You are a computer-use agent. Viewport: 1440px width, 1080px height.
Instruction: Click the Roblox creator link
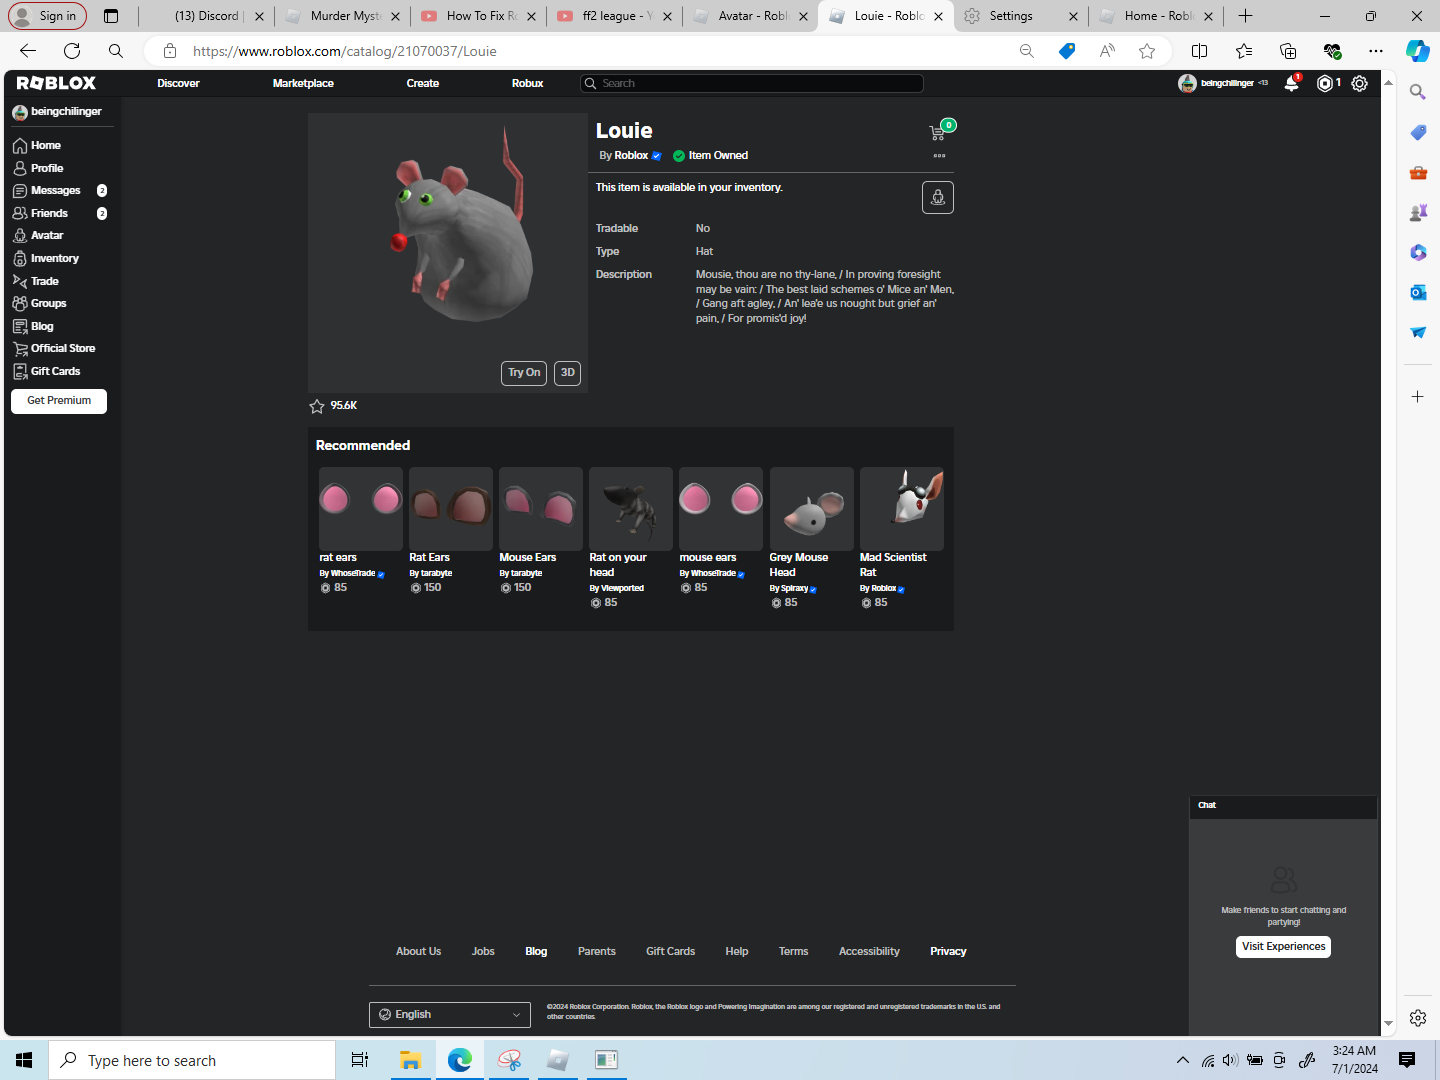tap(631, 156)
